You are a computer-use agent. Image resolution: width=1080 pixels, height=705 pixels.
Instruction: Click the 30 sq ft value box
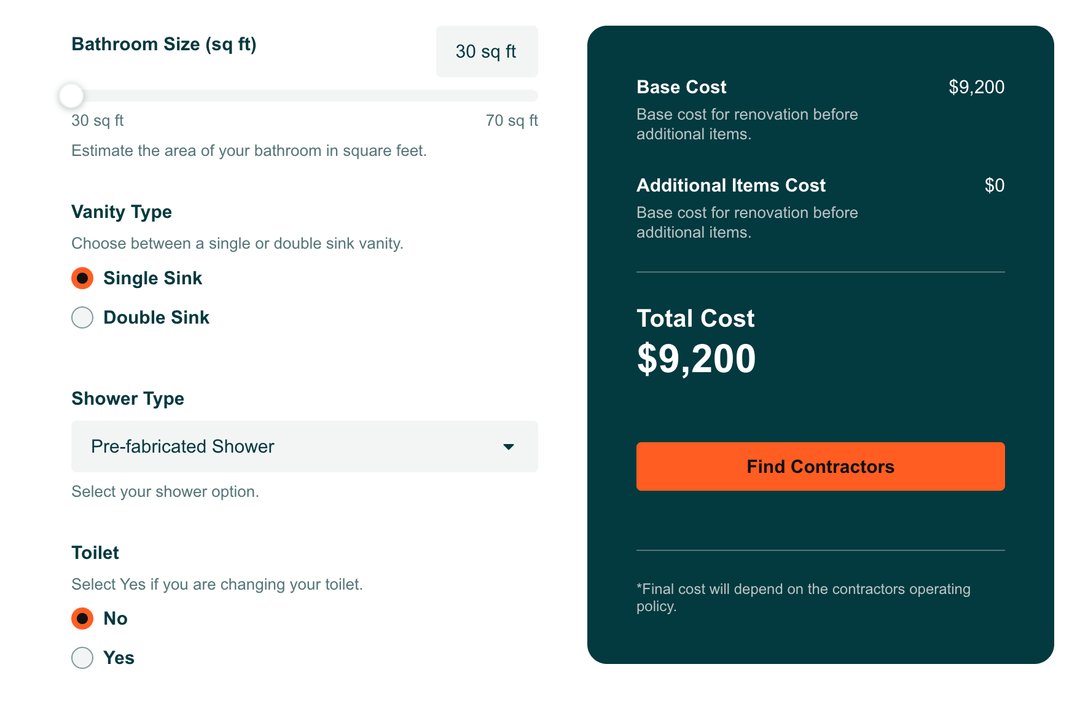click(x=486, y=51)
